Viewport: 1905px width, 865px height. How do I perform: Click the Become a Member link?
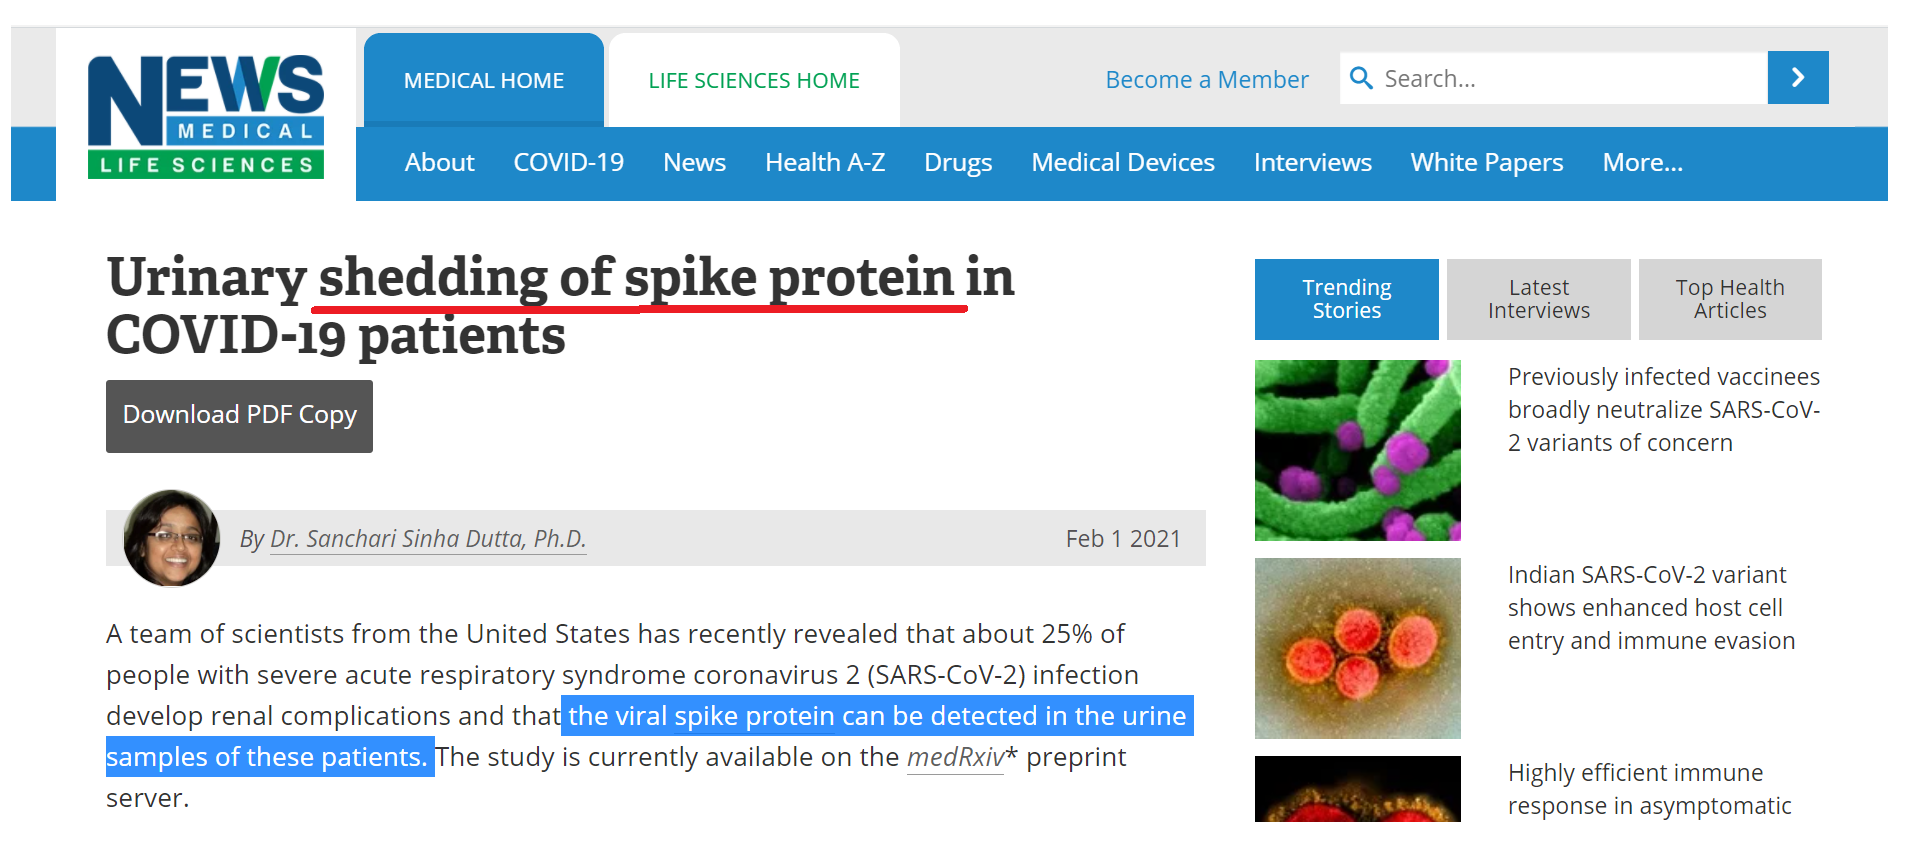coord(1206,80)
